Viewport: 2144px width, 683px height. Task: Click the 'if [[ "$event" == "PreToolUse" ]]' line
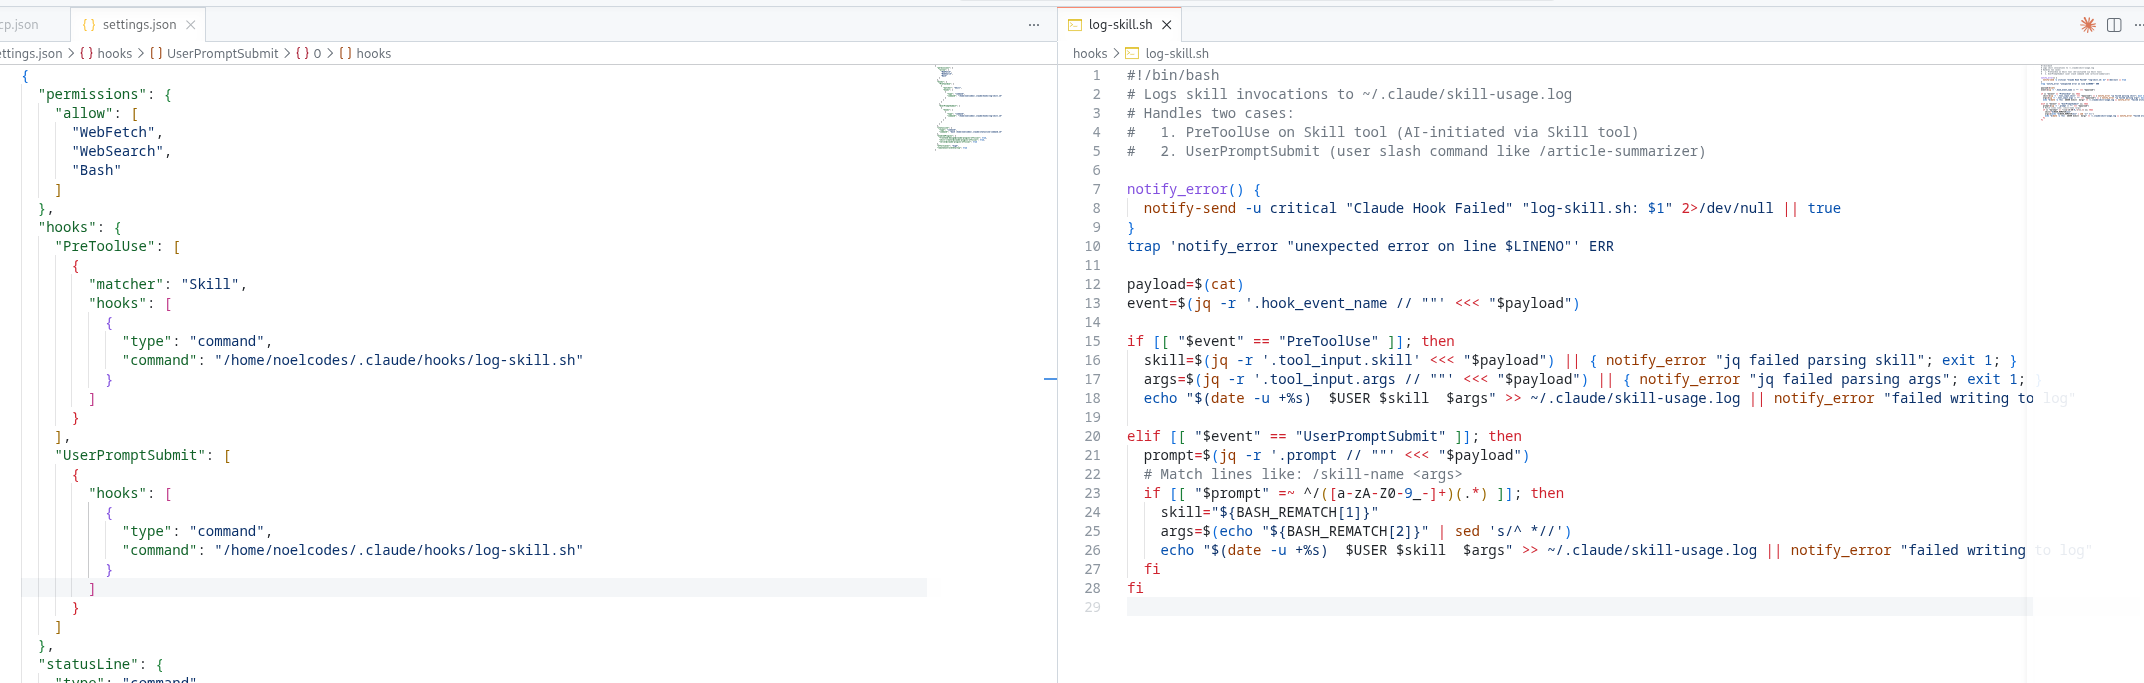click(x=1291, y=341)
